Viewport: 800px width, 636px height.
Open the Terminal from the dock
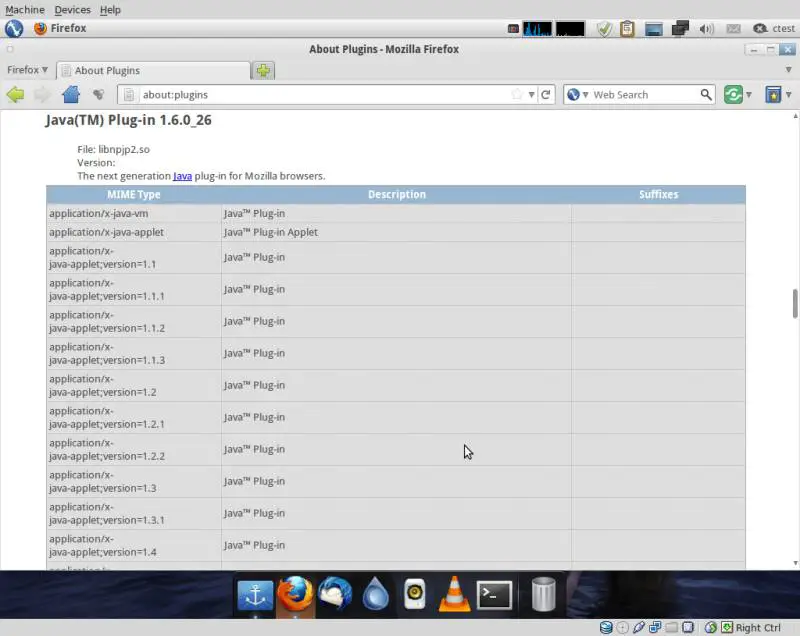pyautogui.click(x=494, y=594)
